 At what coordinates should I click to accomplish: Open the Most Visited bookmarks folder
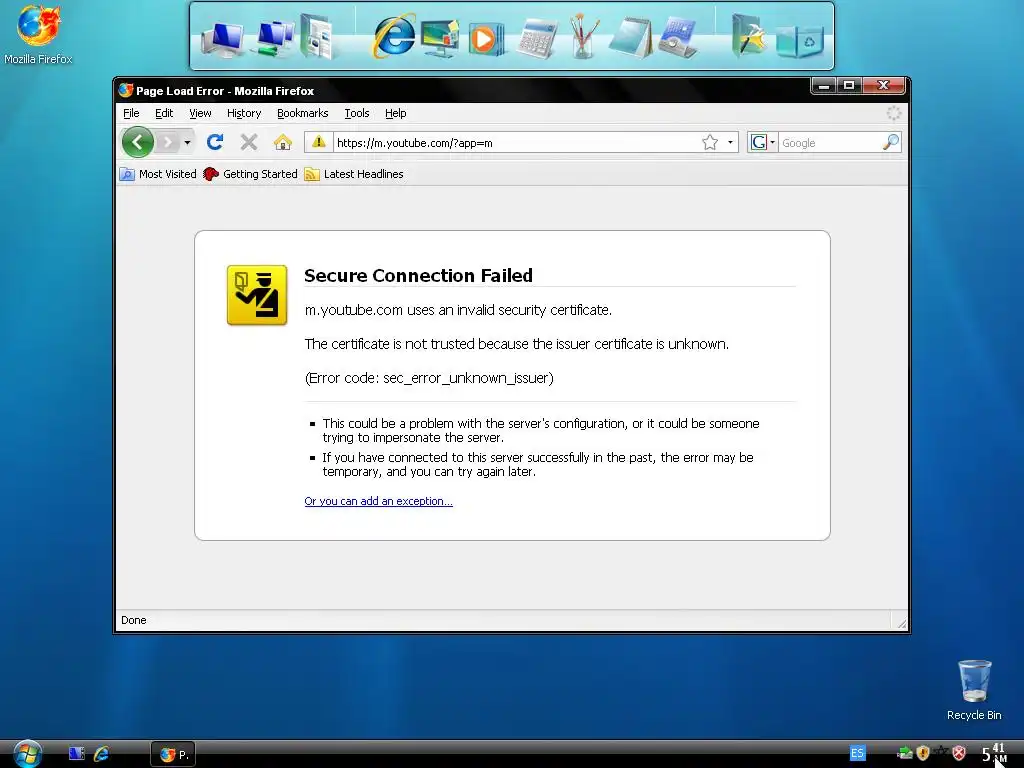click(x=158, y=174)
